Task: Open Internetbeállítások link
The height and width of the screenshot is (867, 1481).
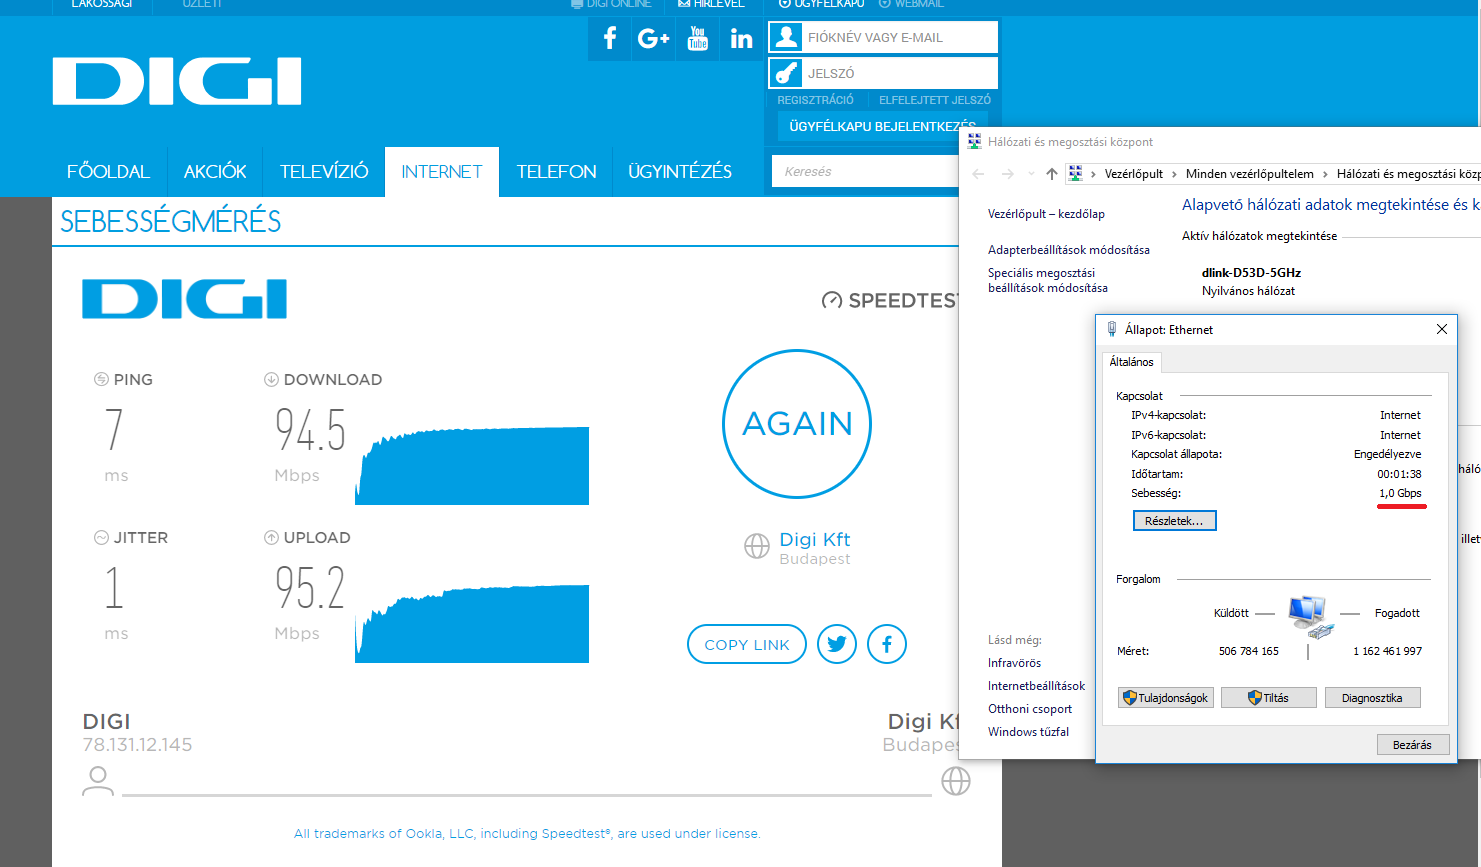Action: pos(1036,686)
